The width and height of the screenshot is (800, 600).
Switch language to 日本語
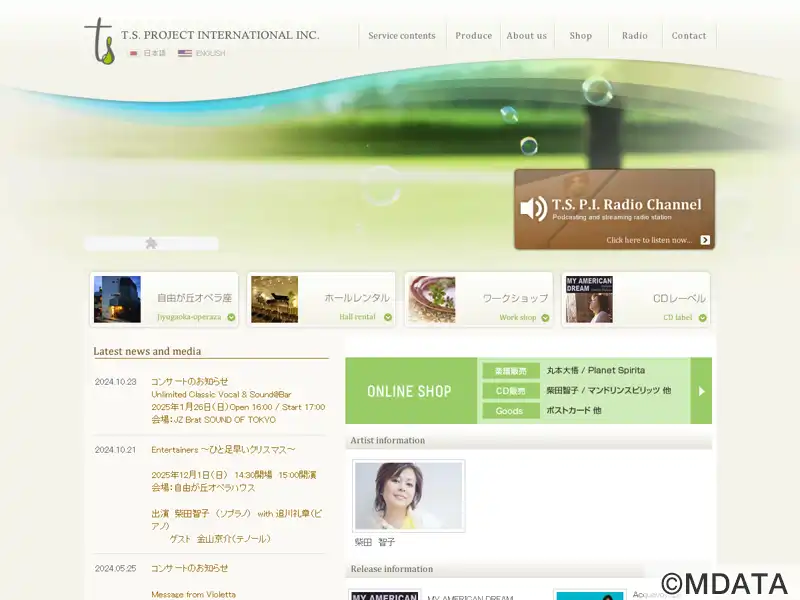pyautogui.click(x=154, y=53)
